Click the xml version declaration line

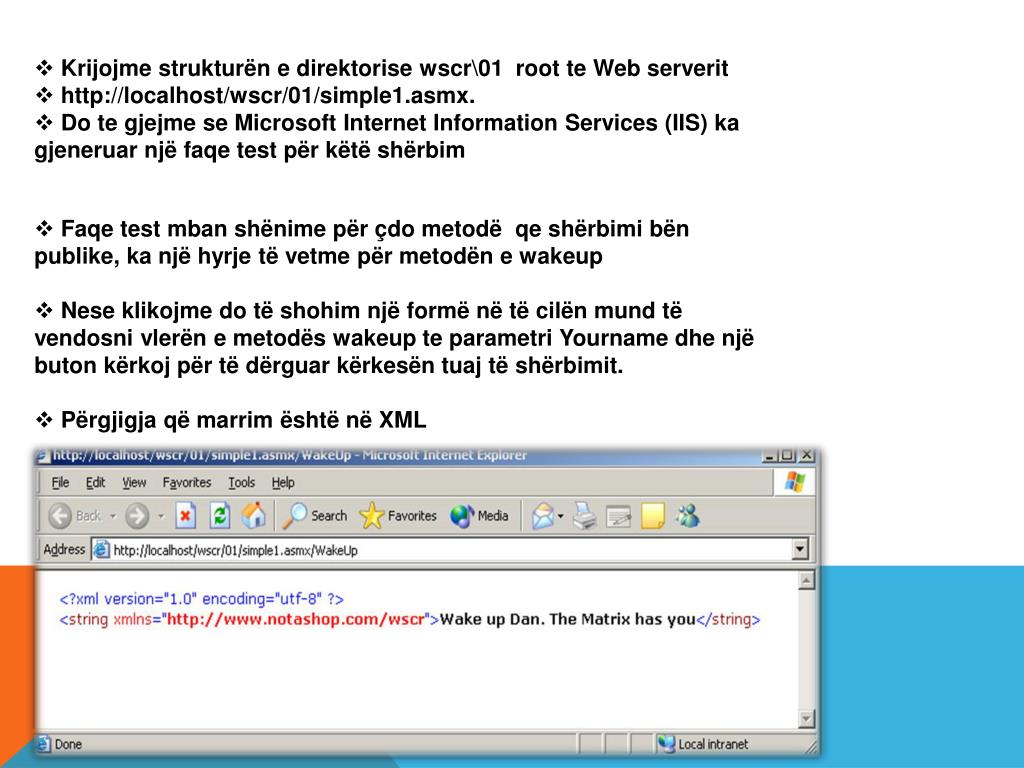pyautogui.click(x=201, y=599)
